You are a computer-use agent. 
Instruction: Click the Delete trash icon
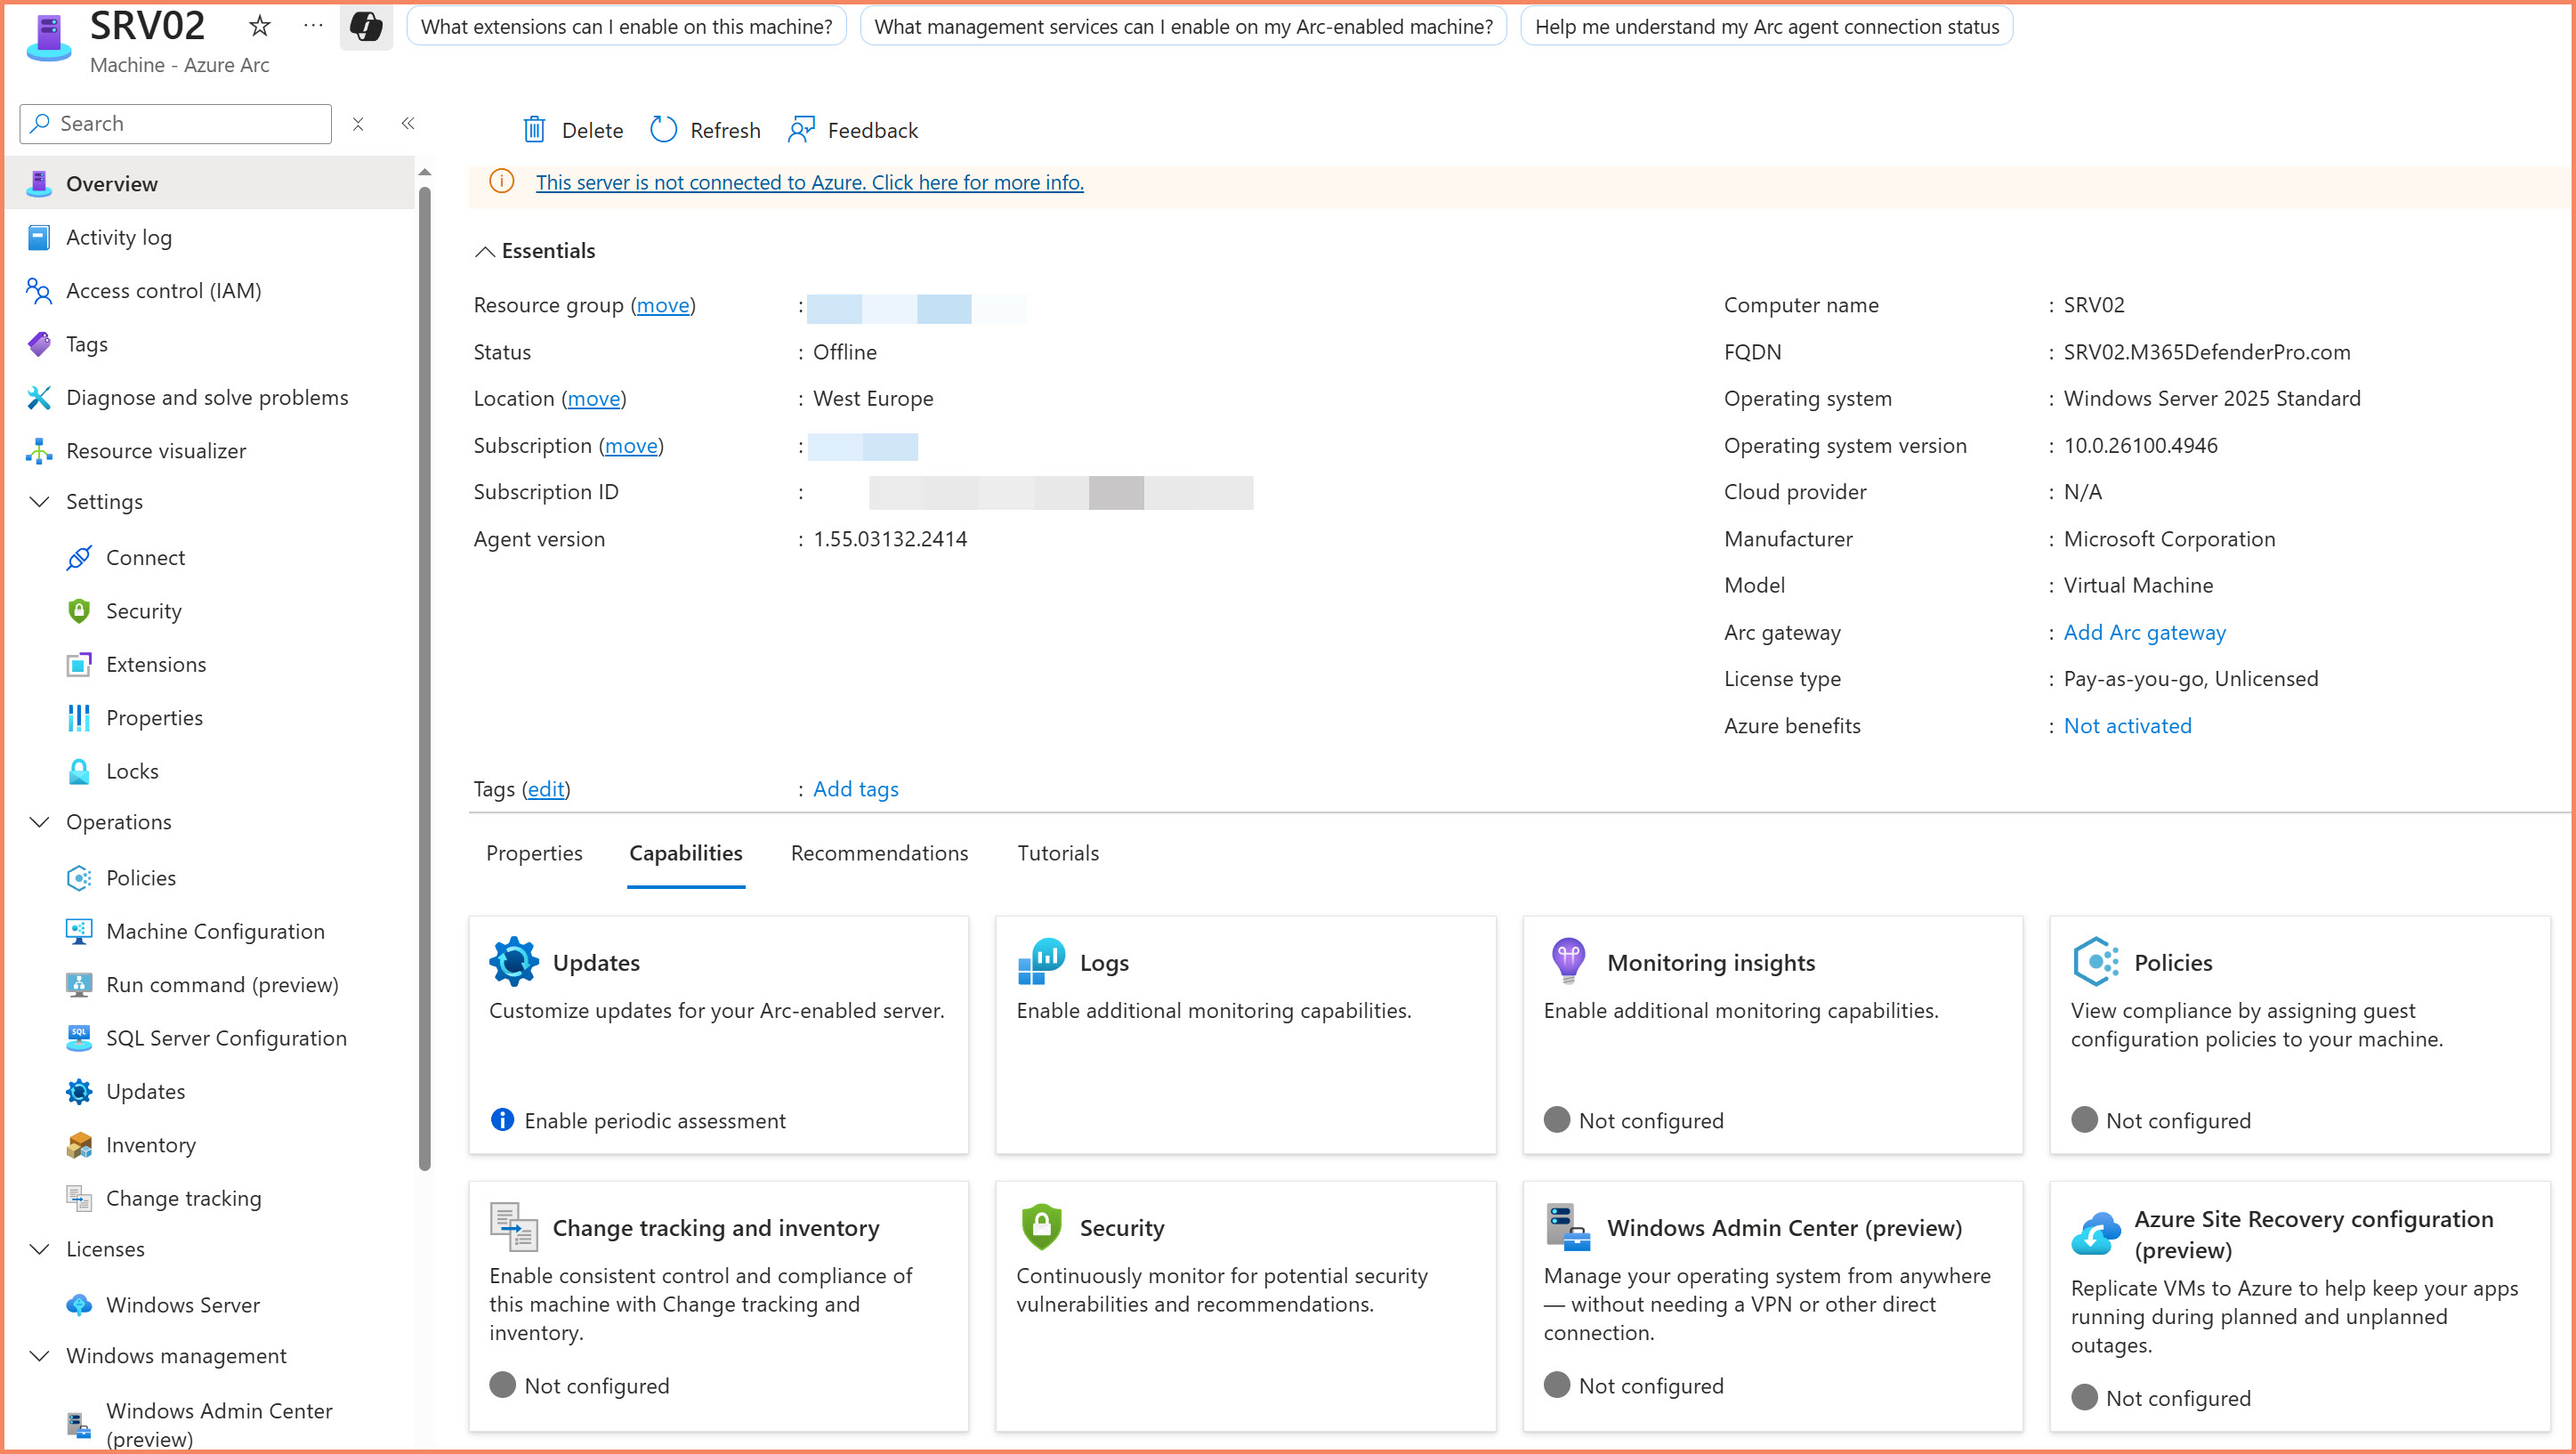(535, 130)
